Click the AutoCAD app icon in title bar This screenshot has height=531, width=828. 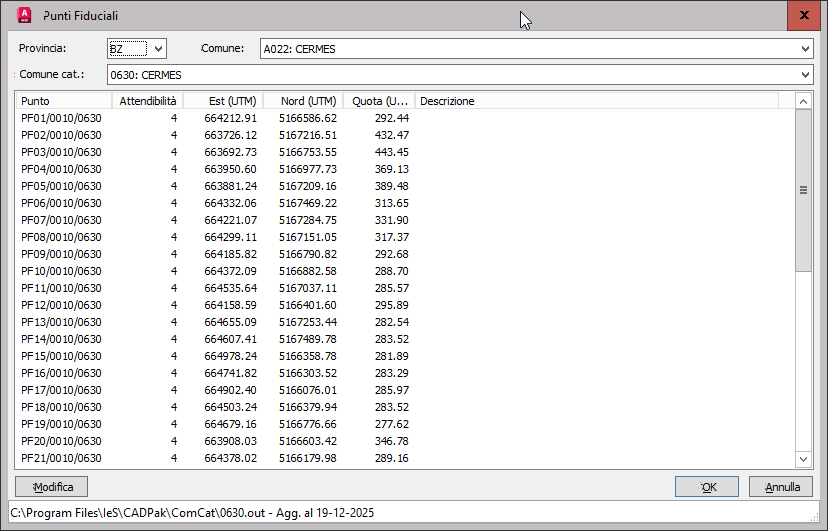coord(24,15)
